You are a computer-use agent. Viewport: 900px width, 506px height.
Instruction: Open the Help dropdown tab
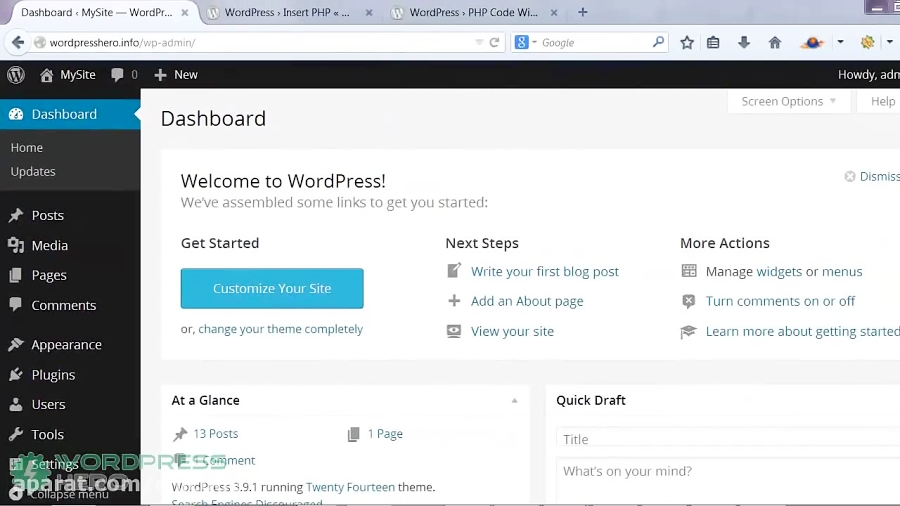[879, 102]
